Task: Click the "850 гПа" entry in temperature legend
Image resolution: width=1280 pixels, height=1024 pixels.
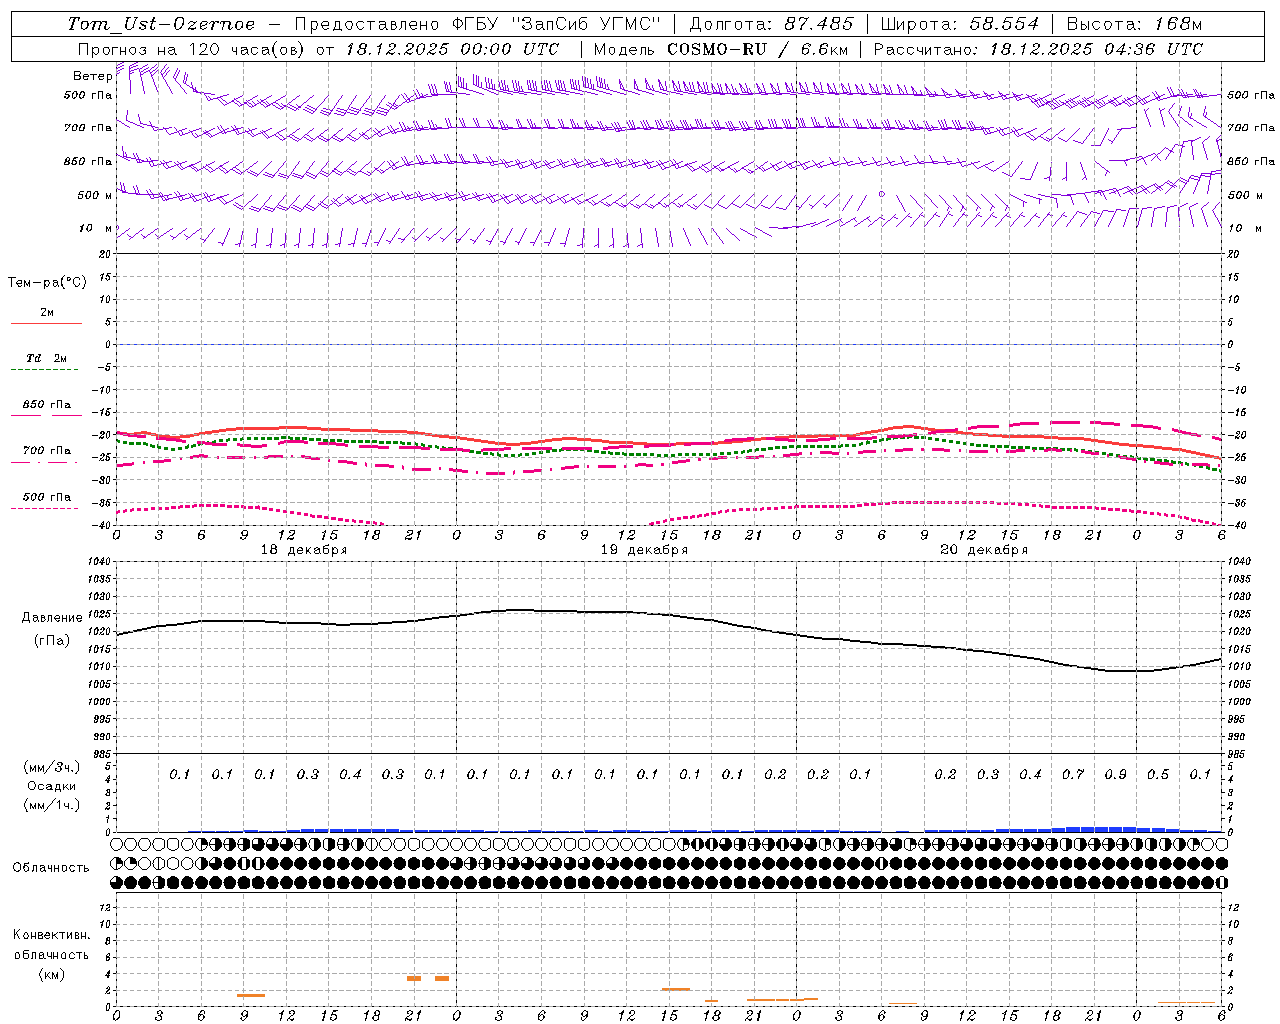Action: point(46,405)
